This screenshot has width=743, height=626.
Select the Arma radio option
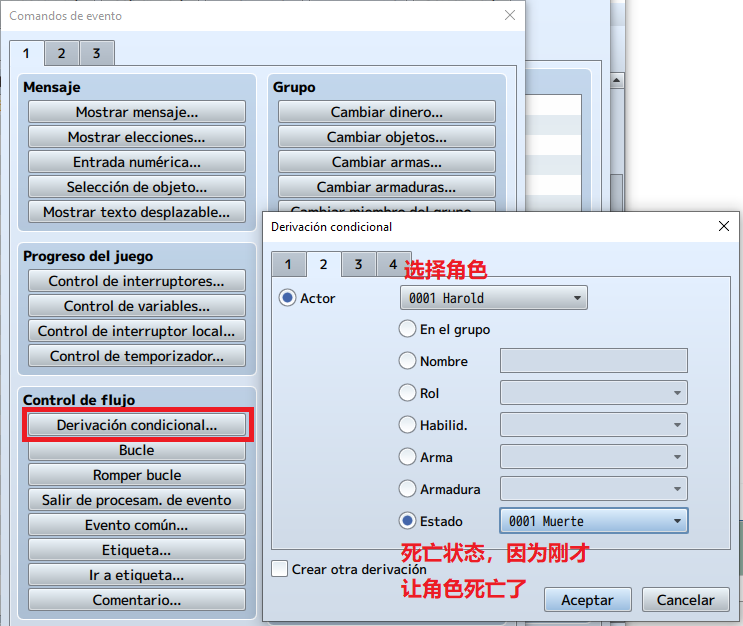[x=407, y=457]
